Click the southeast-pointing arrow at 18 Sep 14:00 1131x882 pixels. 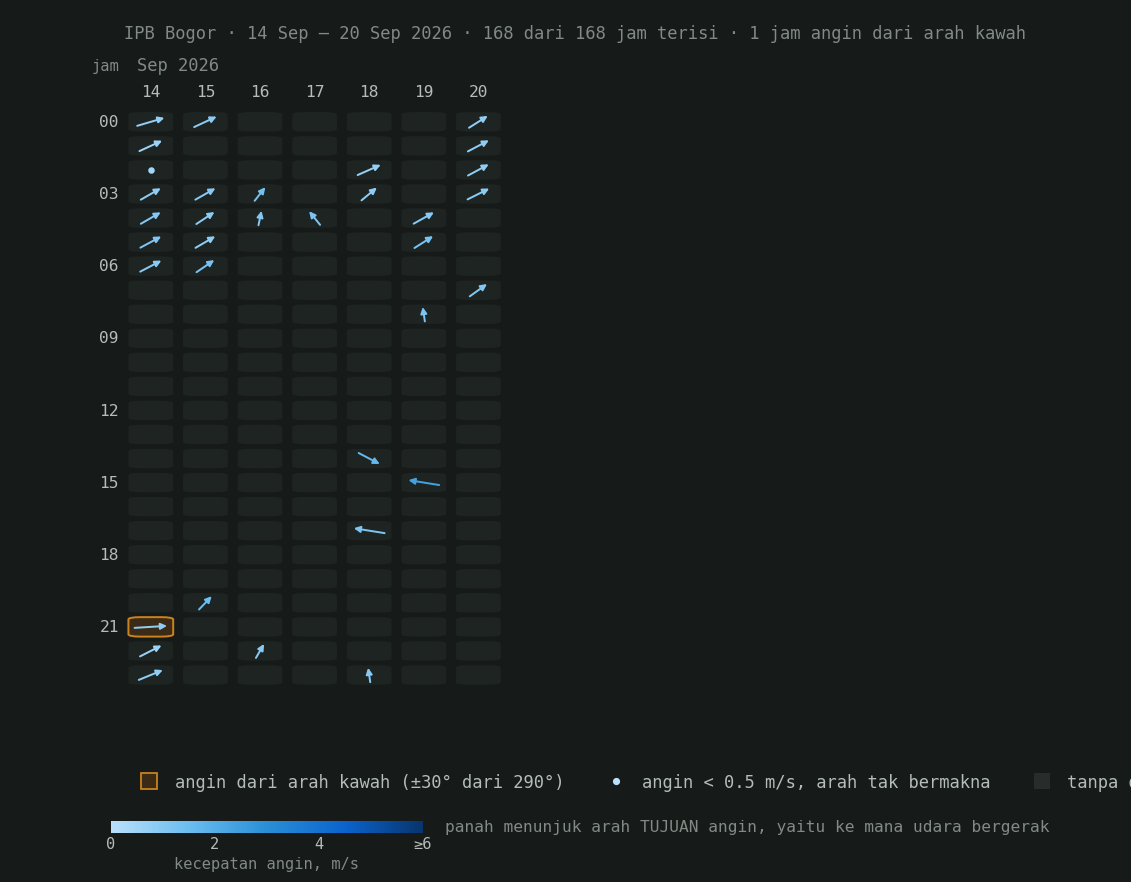coord(369,459)
